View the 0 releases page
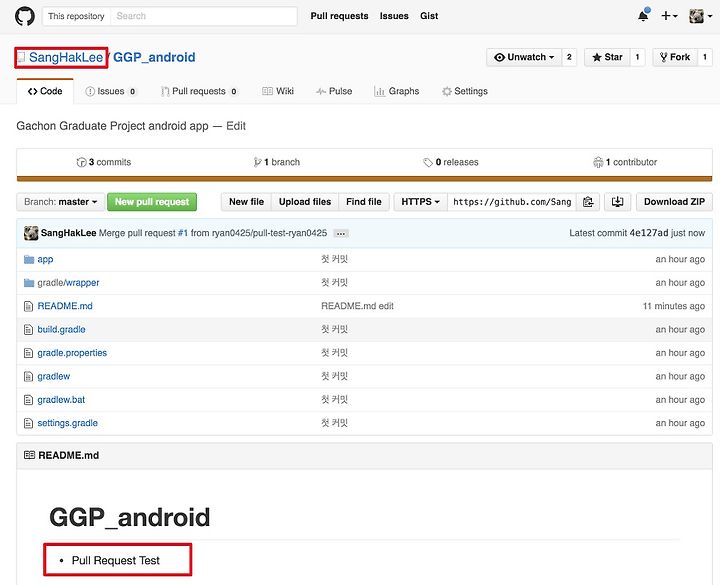The height and width of the screenshot is (585, 720). pyautogui.click(x=451, y=162)
